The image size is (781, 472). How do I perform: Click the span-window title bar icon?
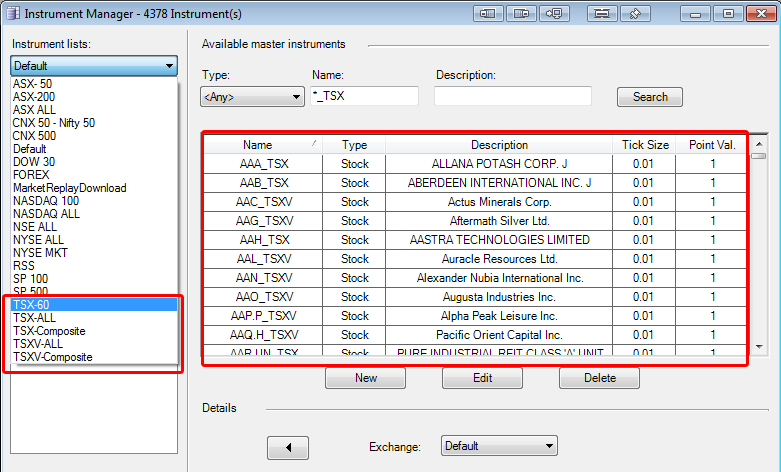[x=602, y=13]
